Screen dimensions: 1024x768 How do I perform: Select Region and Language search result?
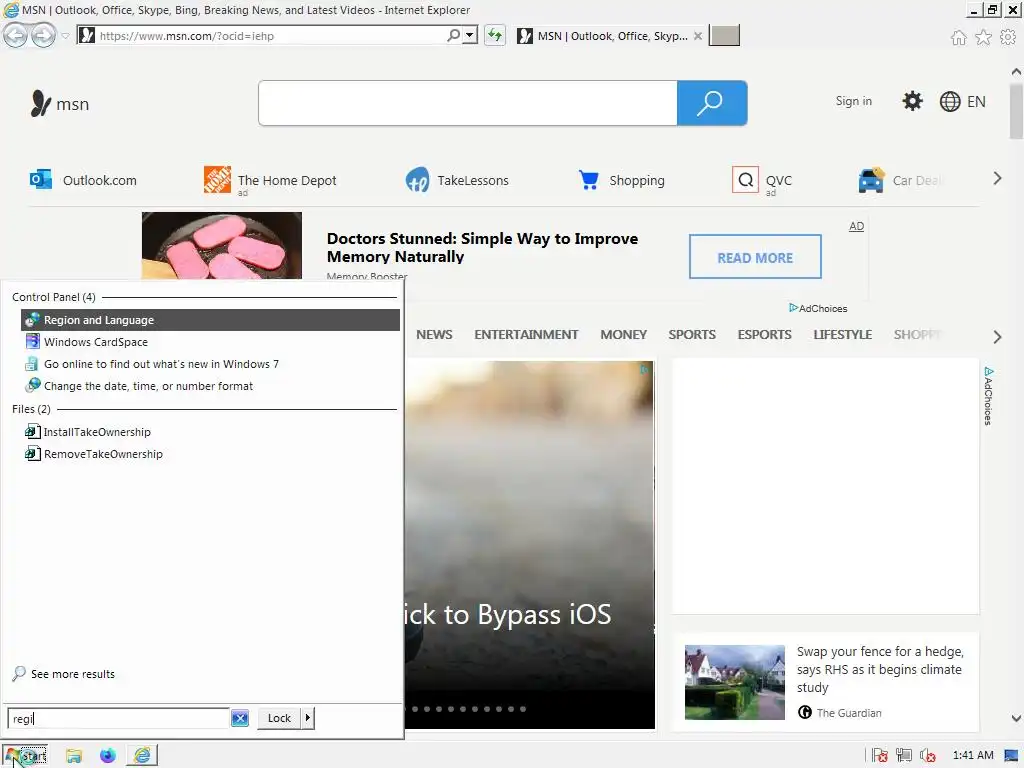210,320
